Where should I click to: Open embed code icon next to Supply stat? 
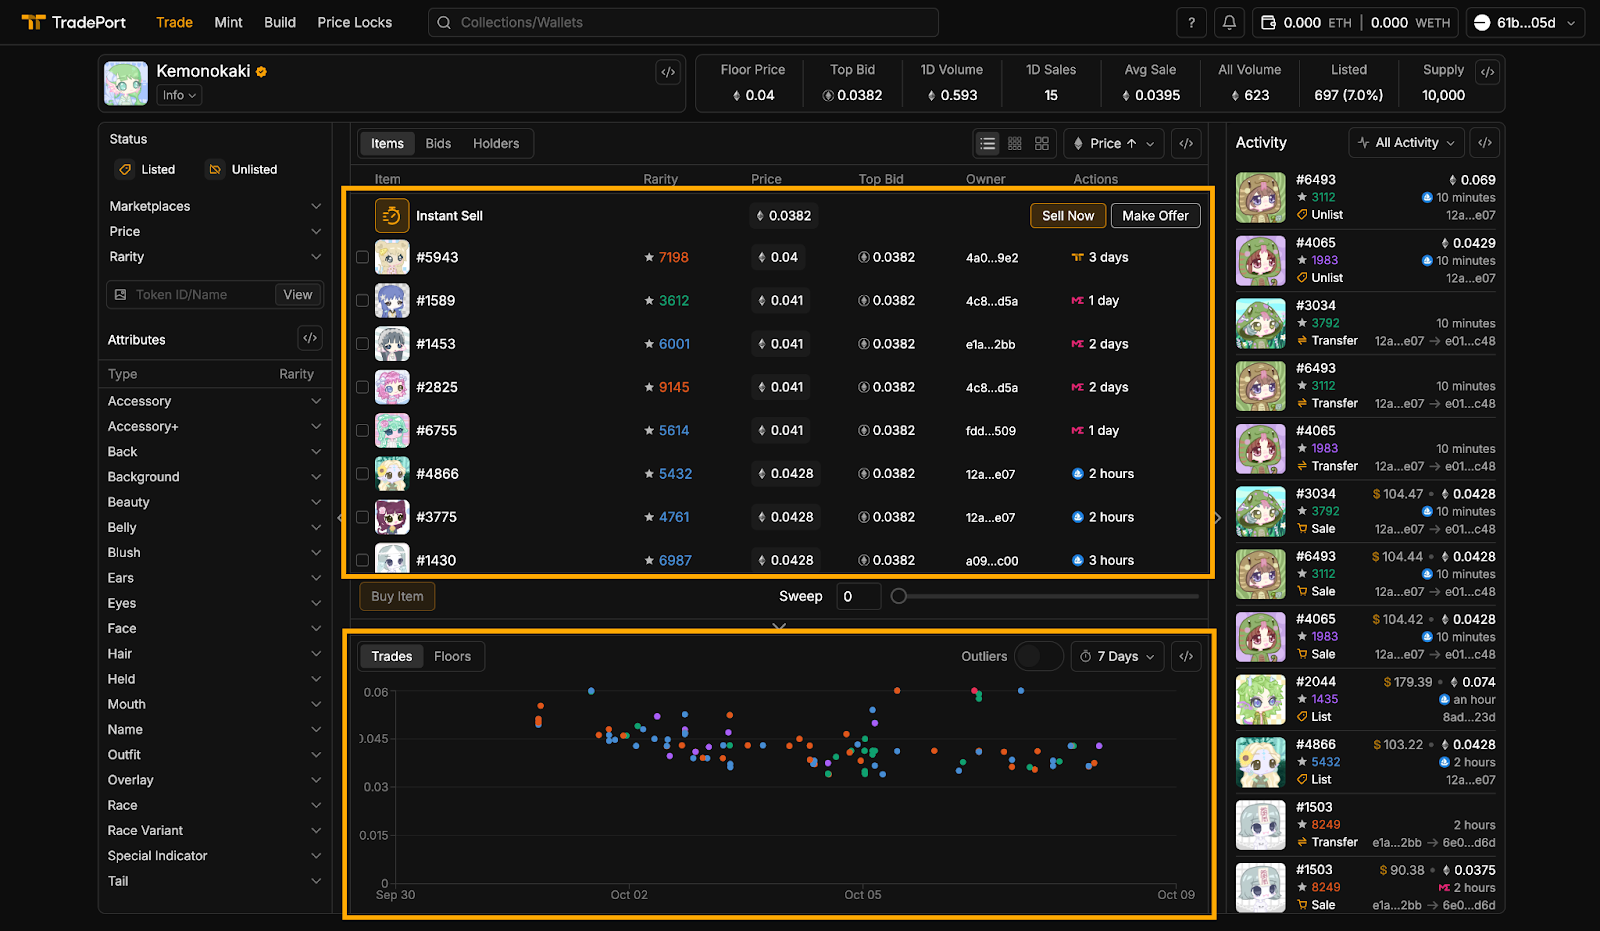click(x=1487, y=72)
